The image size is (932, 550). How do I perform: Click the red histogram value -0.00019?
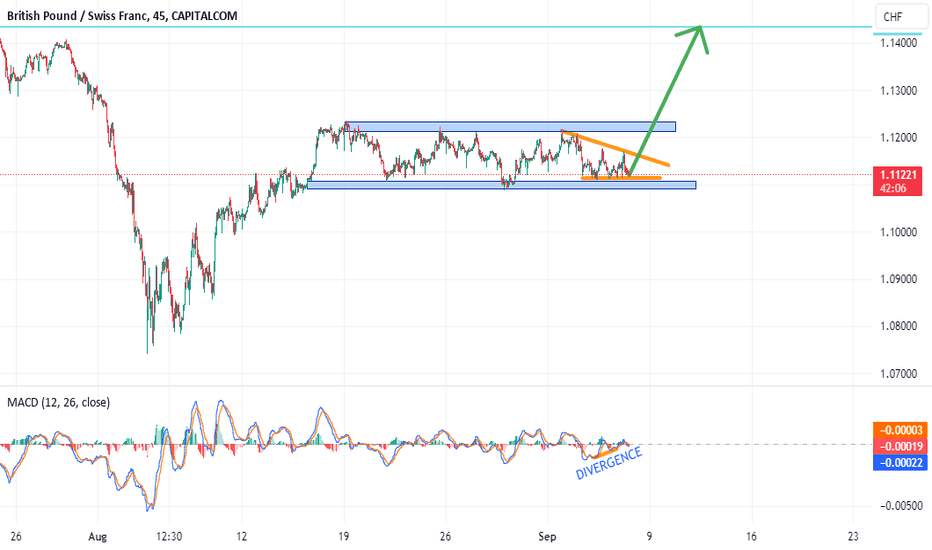[x=900, y=447]
